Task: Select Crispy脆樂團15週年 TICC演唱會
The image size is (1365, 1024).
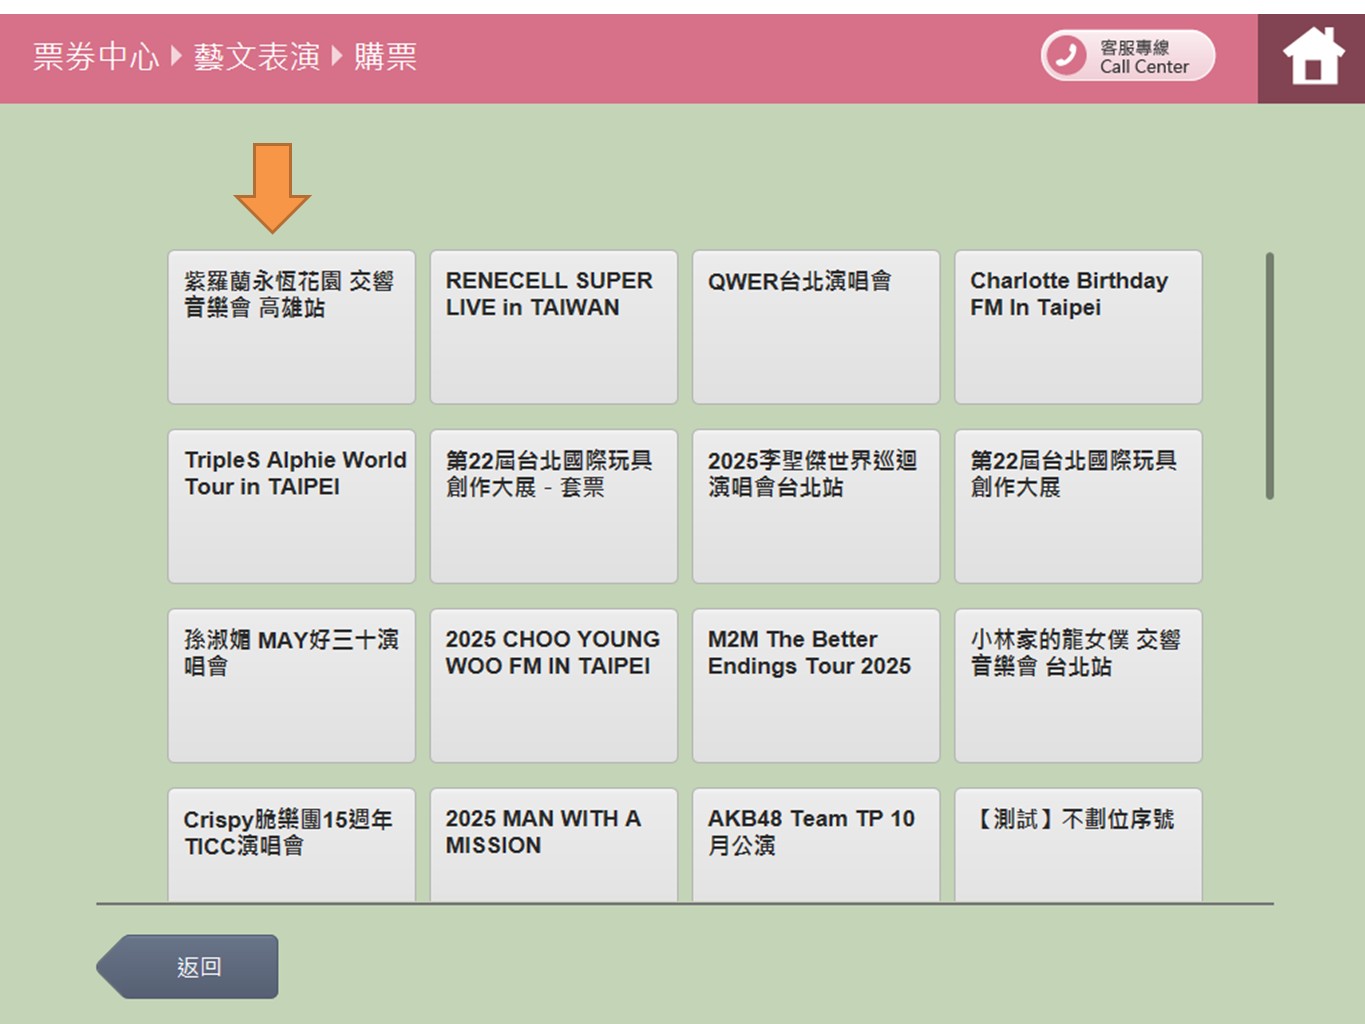Action: coord(291,843)
